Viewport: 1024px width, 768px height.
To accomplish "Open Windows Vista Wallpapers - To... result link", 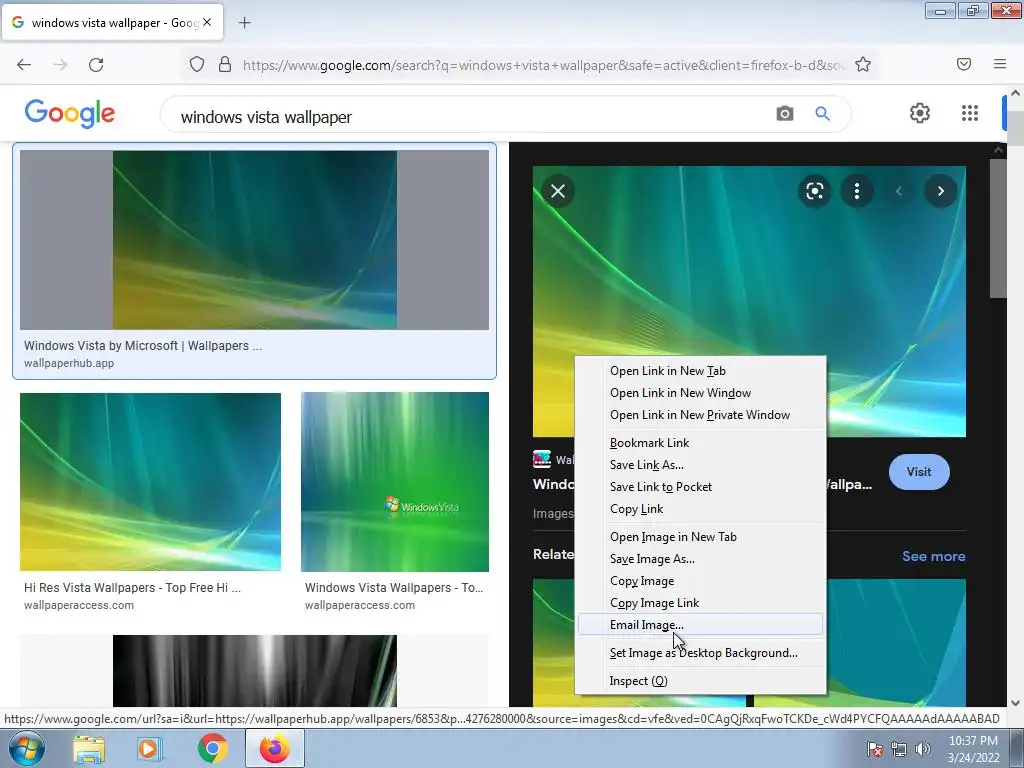I will click(x=394, y=588).
